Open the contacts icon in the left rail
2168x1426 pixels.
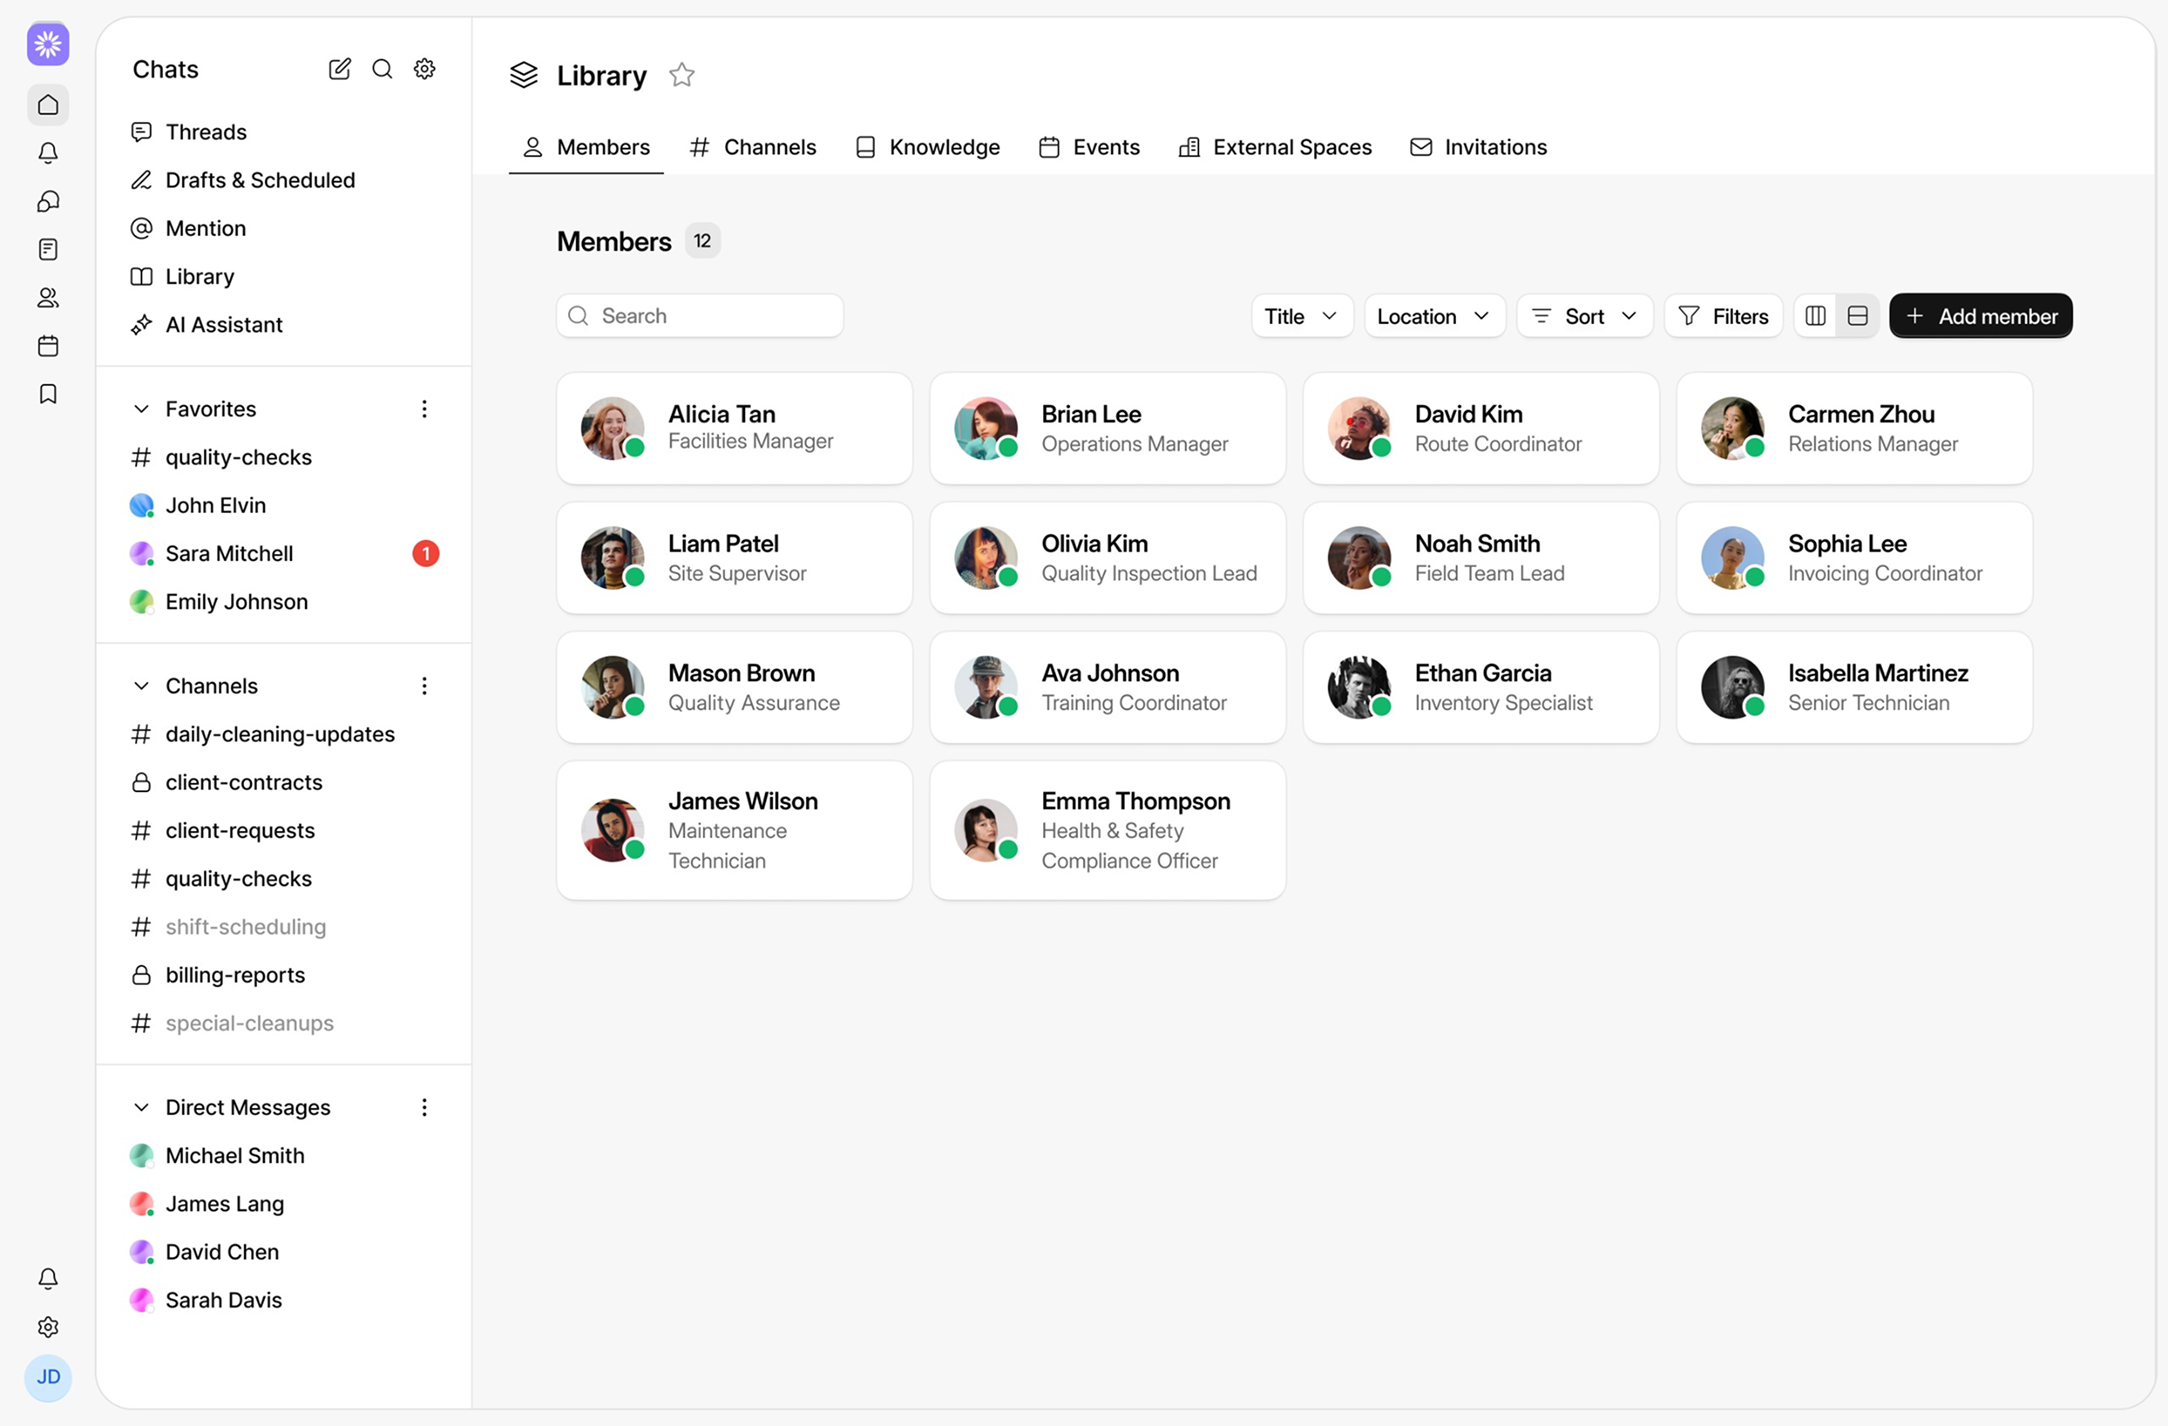point(48,297)
